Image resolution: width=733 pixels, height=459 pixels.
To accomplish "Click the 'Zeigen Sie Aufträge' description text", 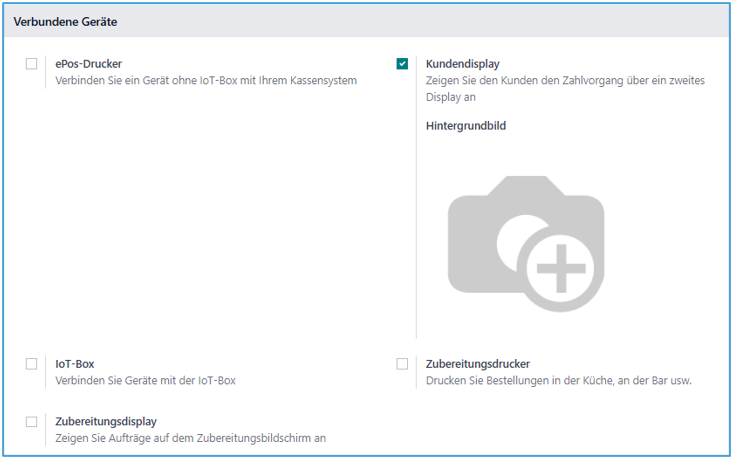I will (x=190, y=439).
